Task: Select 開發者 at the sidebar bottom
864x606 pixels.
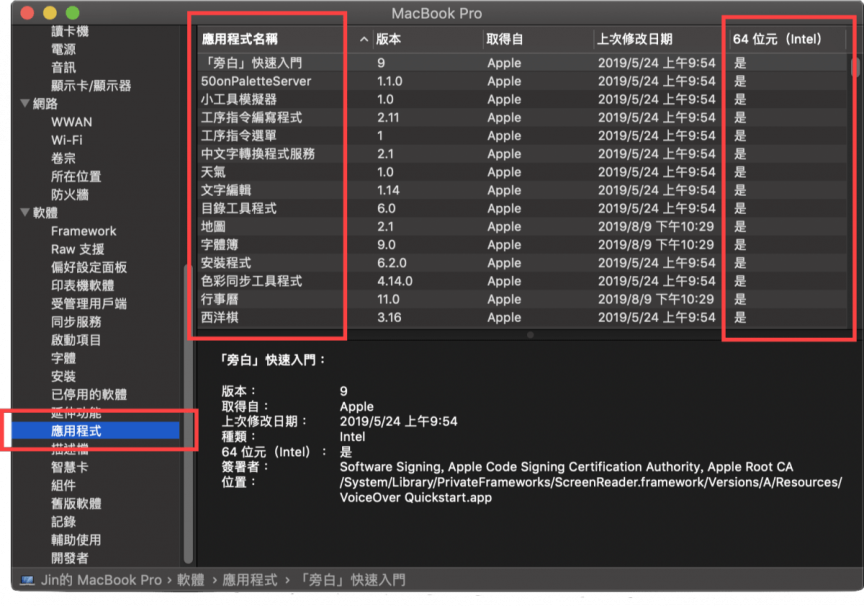Action: [70, 558]
